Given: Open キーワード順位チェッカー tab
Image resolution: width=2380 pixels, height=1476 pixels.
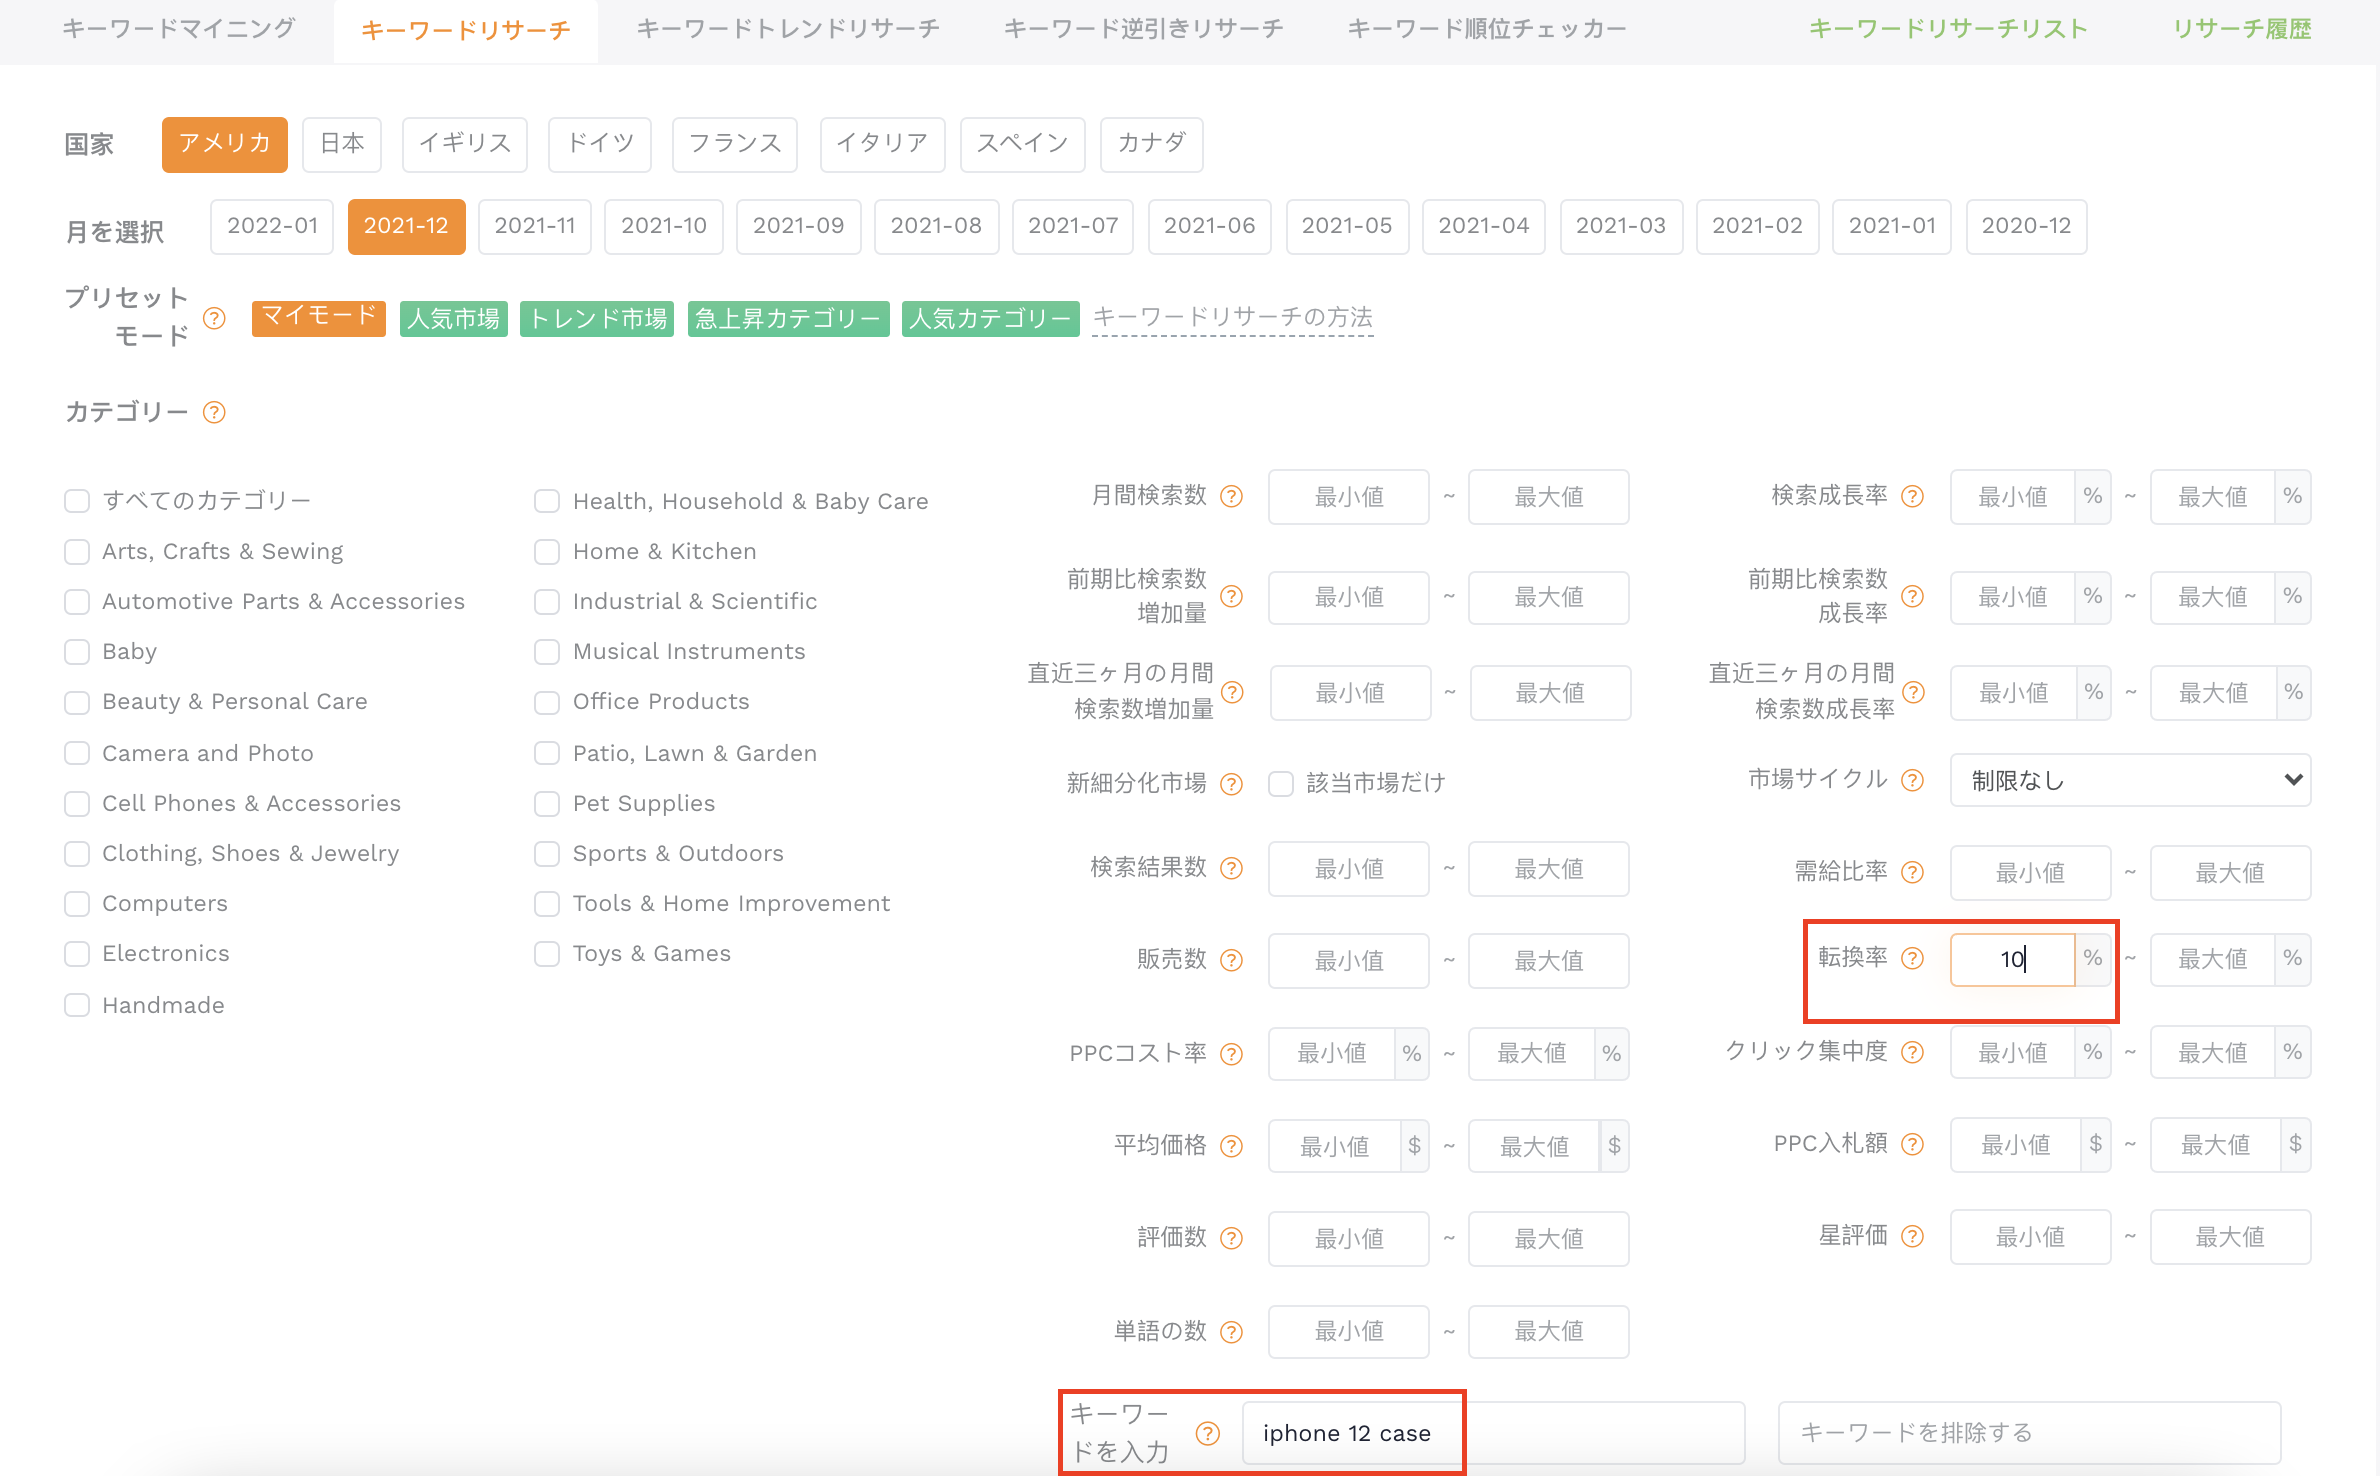Looking at the screenshot, I should (x=1487, y=29).
